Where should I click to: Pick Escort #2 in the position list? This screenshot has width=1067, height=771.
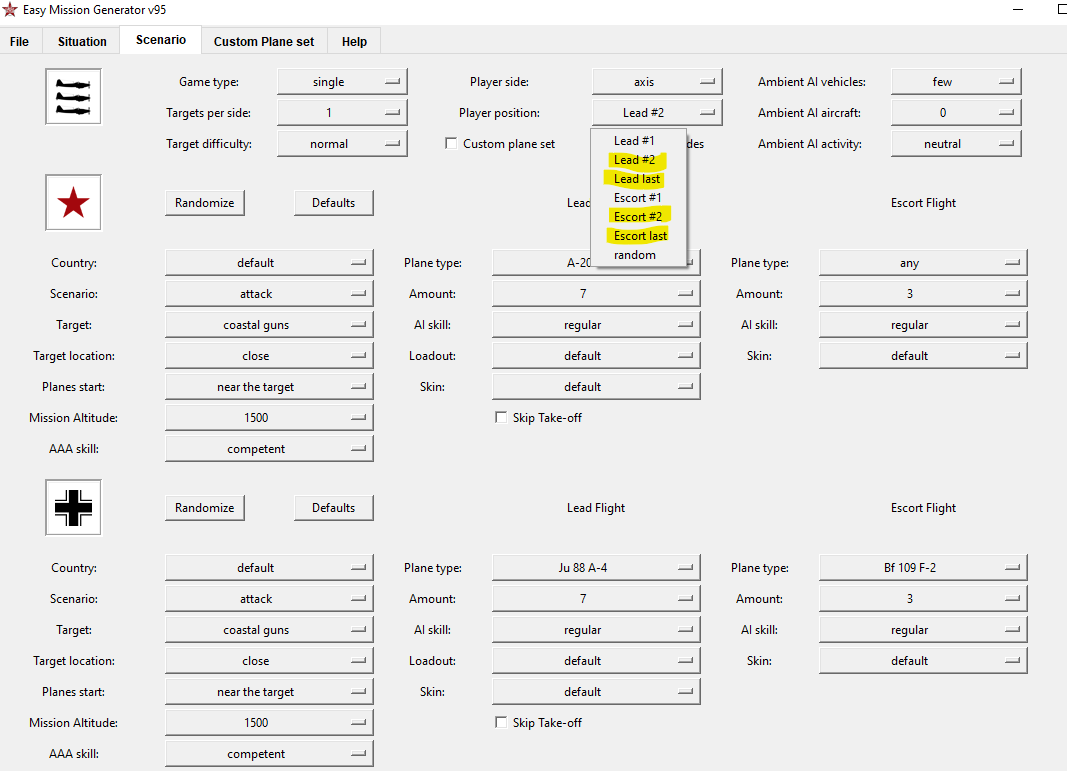pos(638,216)
